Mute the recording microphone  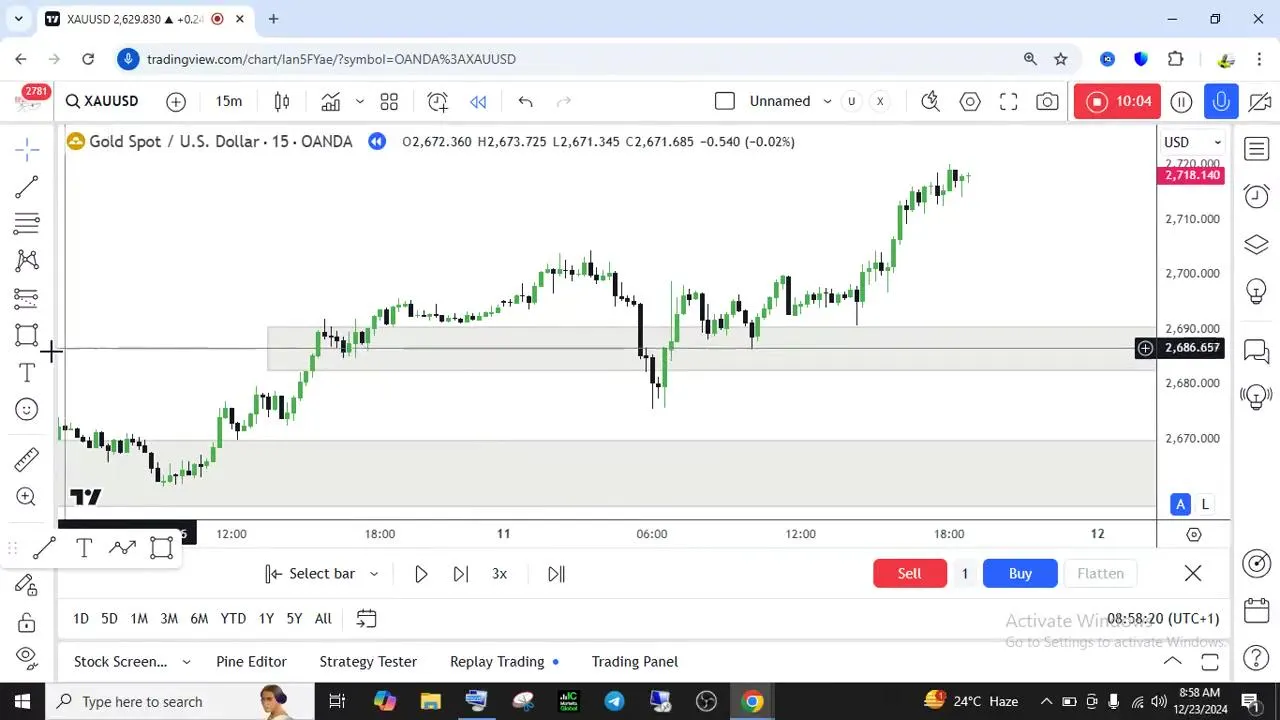(x=1220, y=101)
